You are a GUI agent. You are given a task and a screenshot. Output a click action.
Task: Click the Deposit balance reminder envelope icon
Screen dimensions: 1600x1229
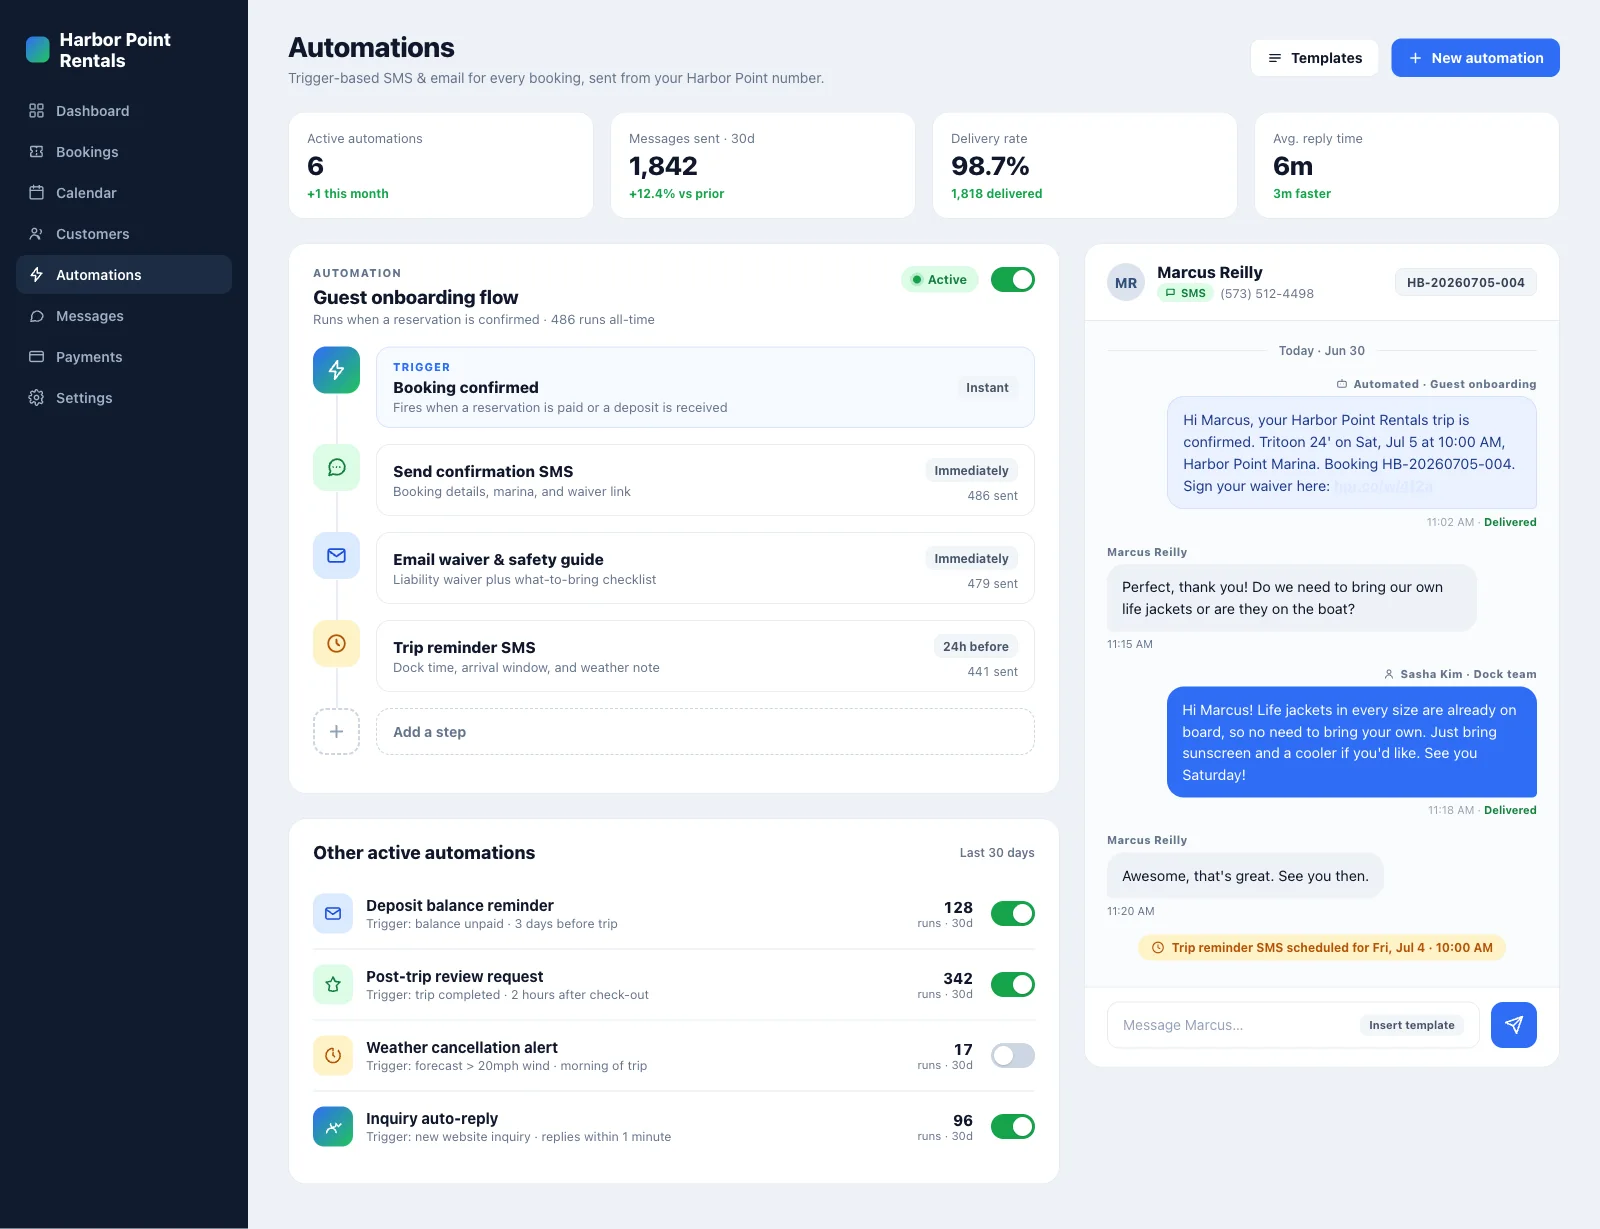333,913
